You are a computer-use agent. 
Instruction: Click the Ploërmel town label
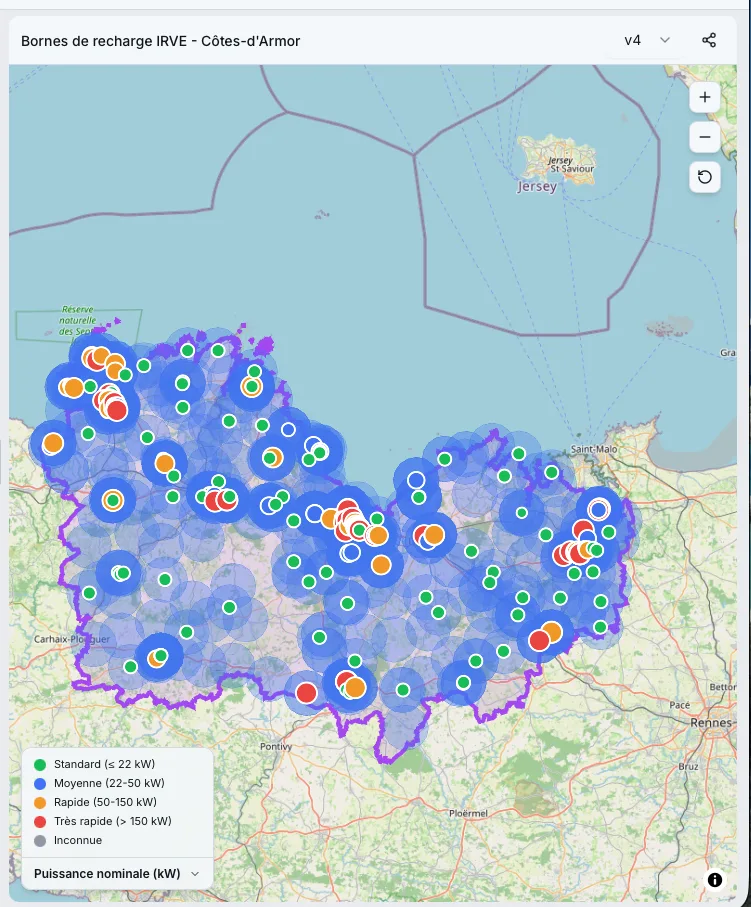[x=468, y=813]
